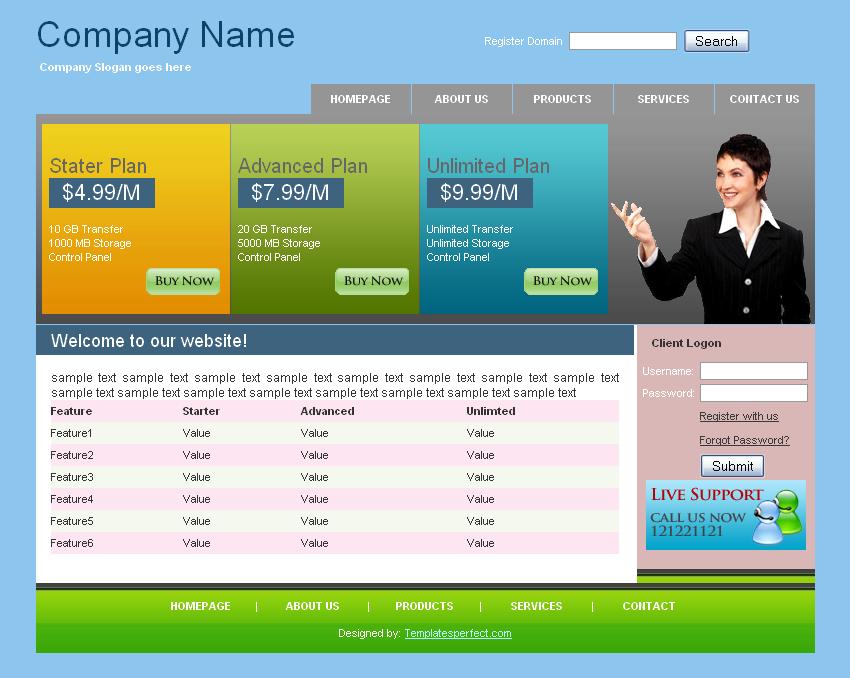Select SERVICES in top navigation

coord(663,99)
